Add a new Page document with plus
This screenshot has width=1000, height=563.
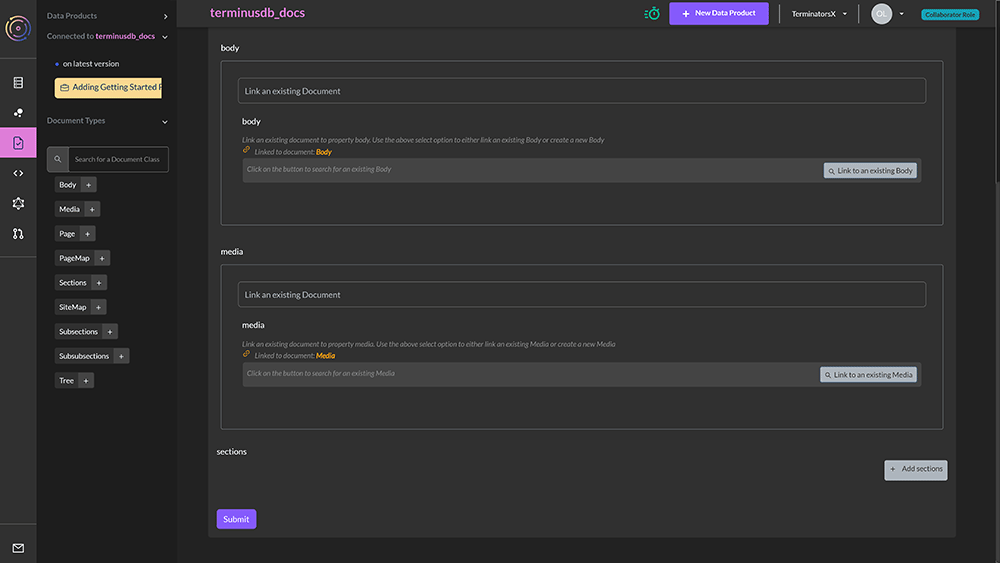click(87, 234)
